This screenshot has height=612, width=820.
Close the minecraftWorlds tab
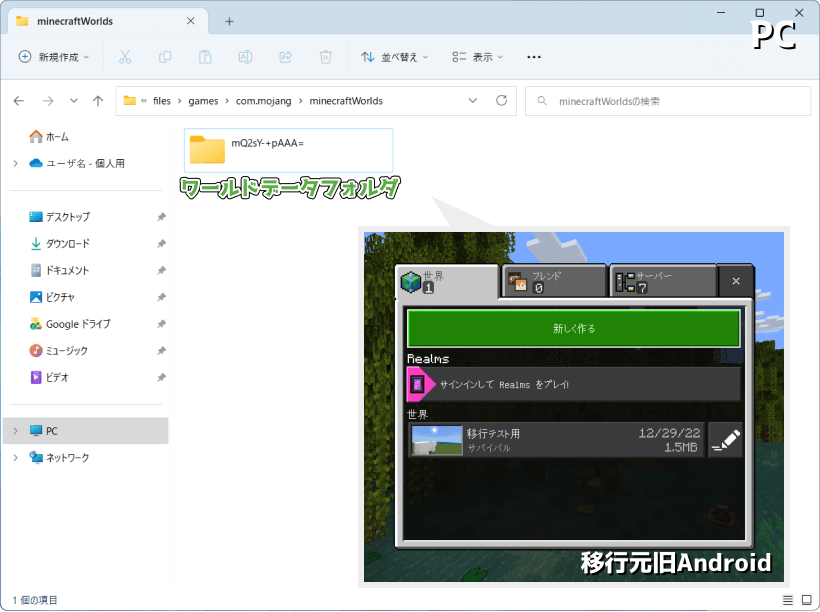[190, 21]
